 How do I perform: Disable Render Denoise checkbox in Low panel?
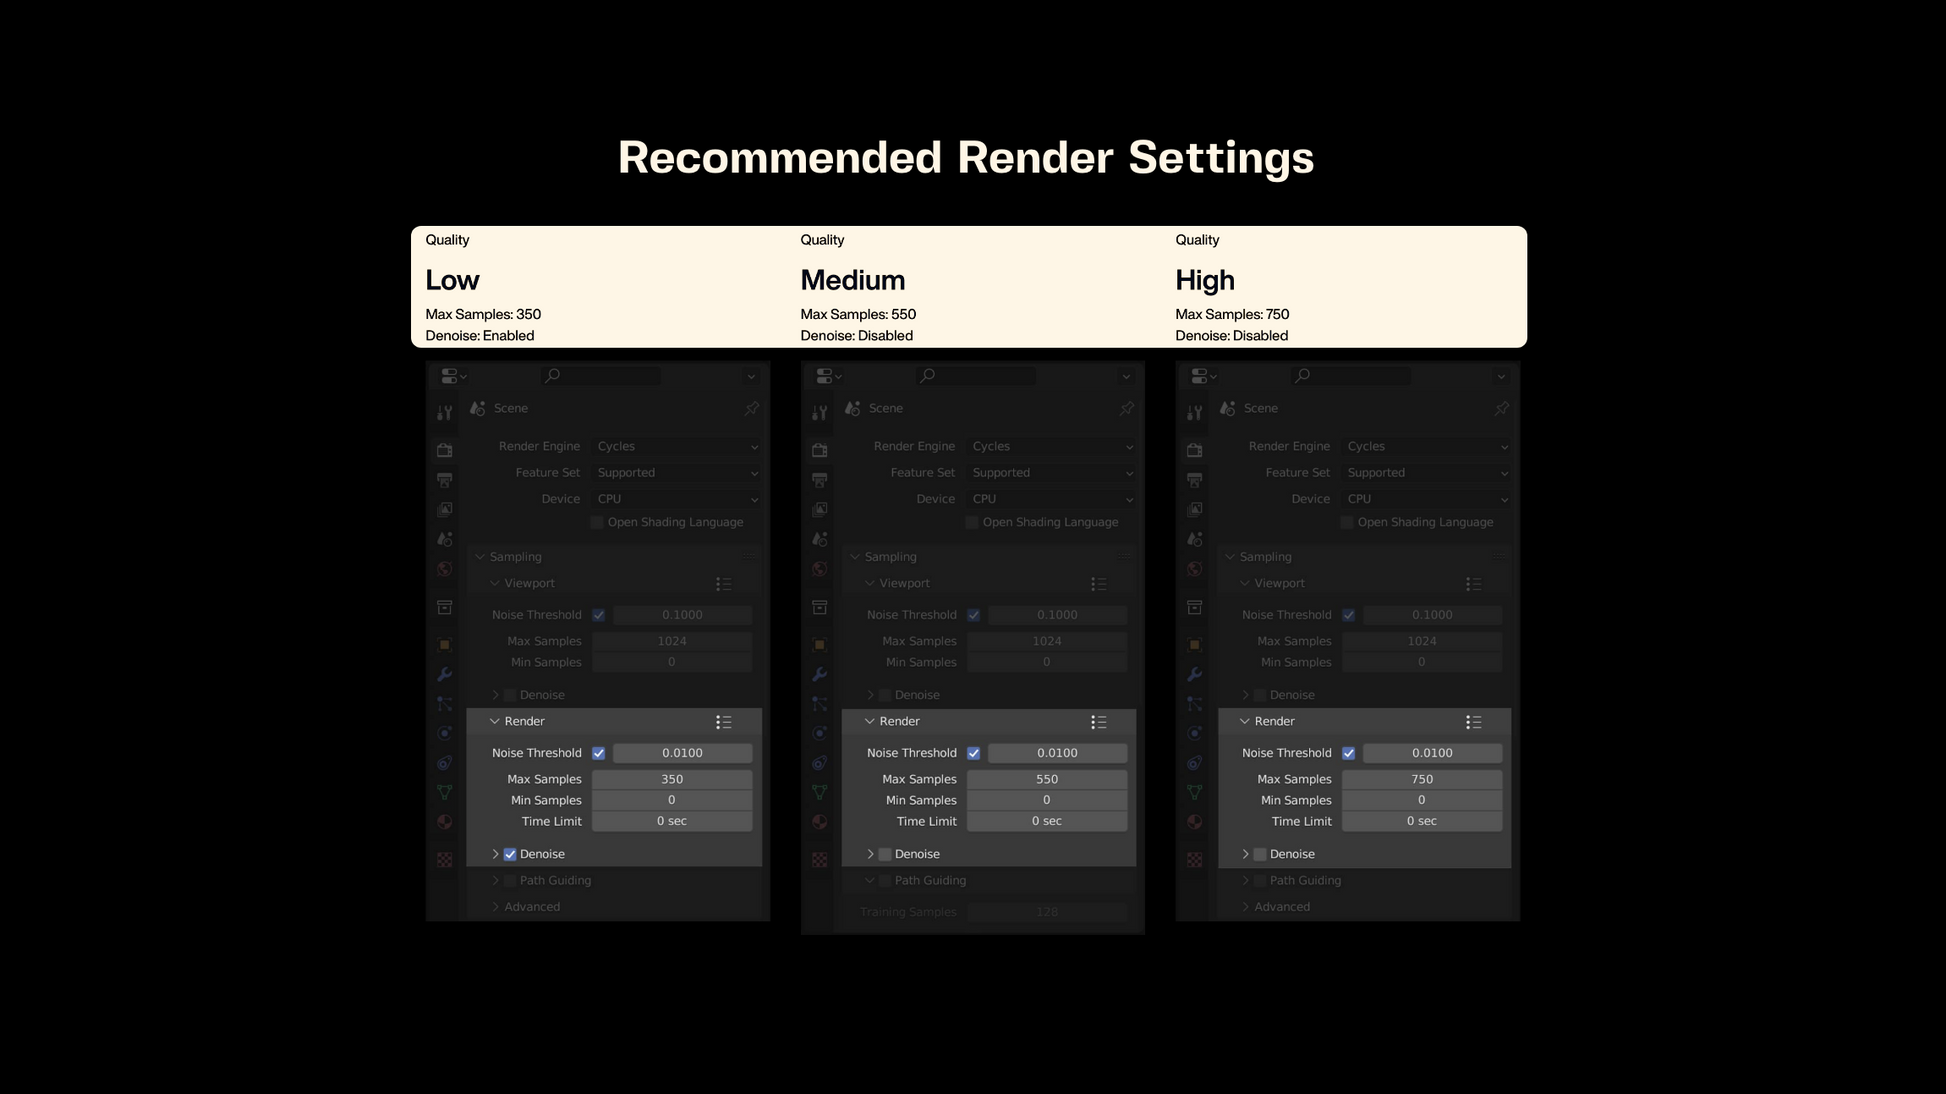(510, 854)
